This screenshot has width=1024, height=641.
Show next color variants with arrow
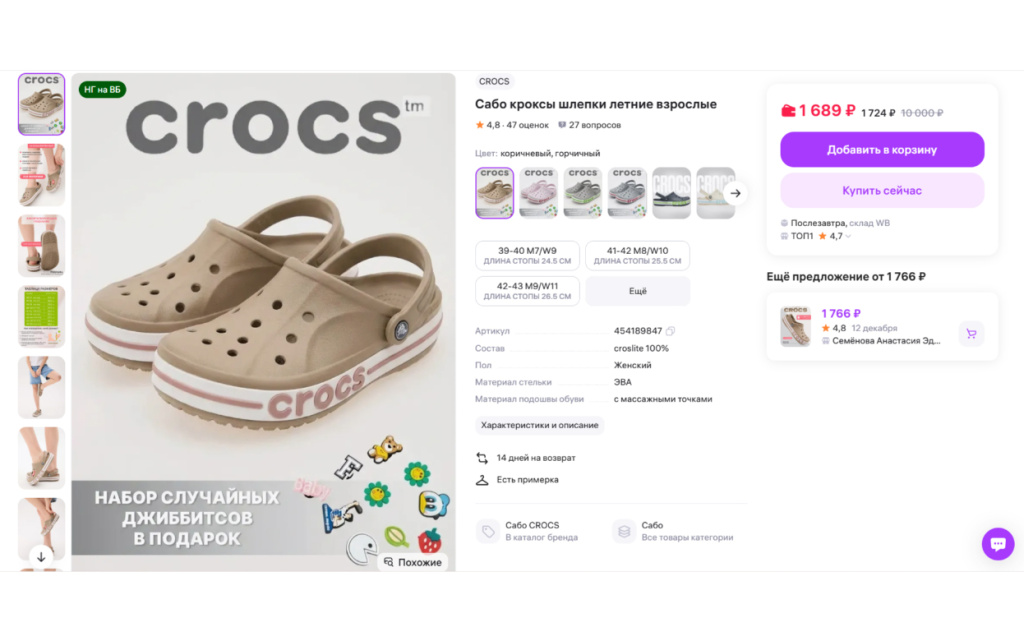pyautogui.click(x=735, y=193)
